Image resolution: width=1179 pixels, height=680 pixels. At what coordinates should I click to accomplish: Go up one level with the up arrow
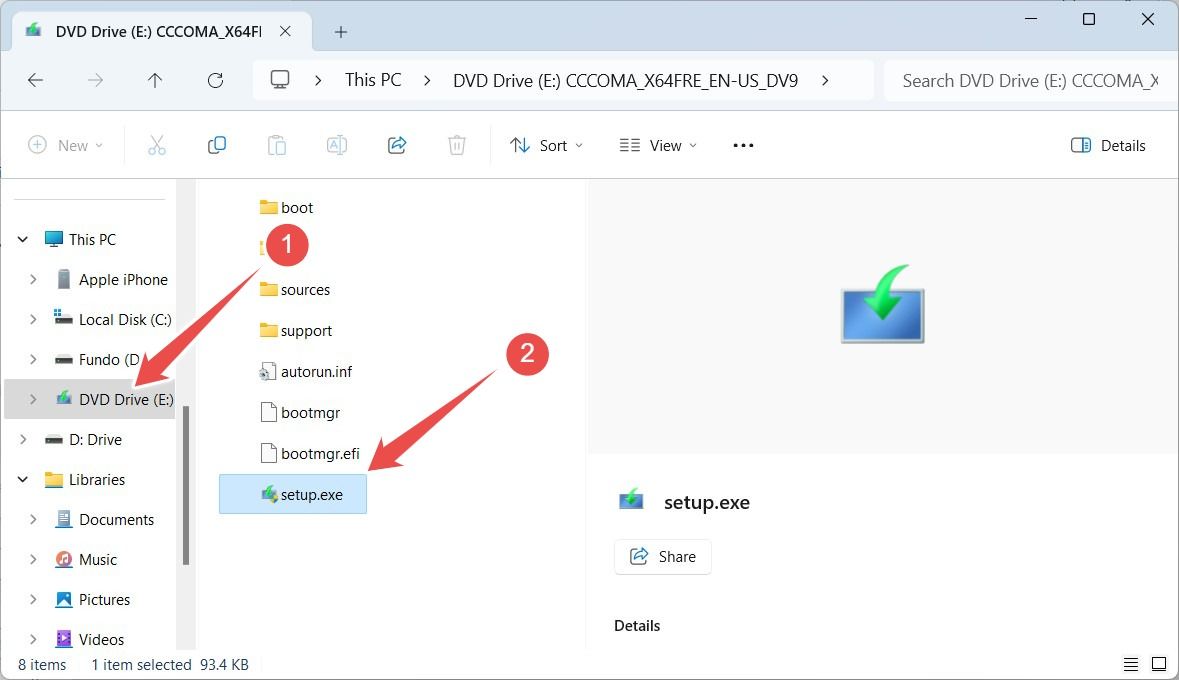155,80
